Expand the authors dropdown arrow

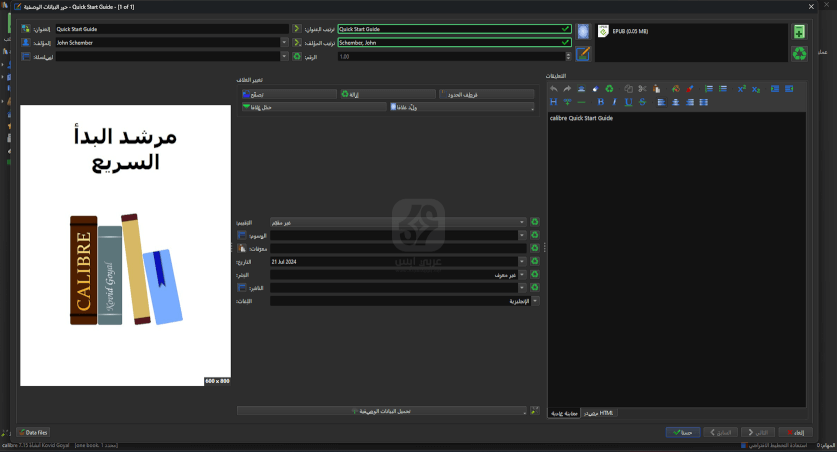[284, 43]
